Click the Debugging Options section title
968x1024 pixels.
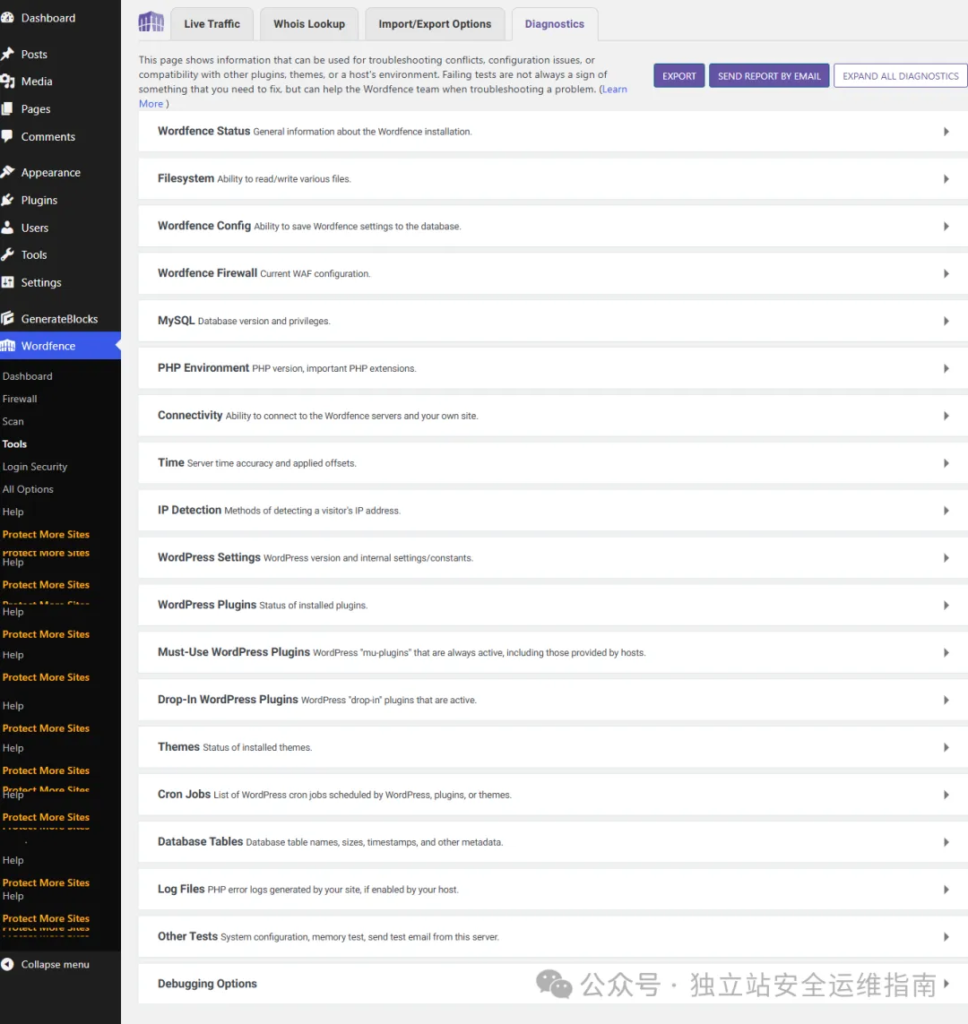click(207, 984)
